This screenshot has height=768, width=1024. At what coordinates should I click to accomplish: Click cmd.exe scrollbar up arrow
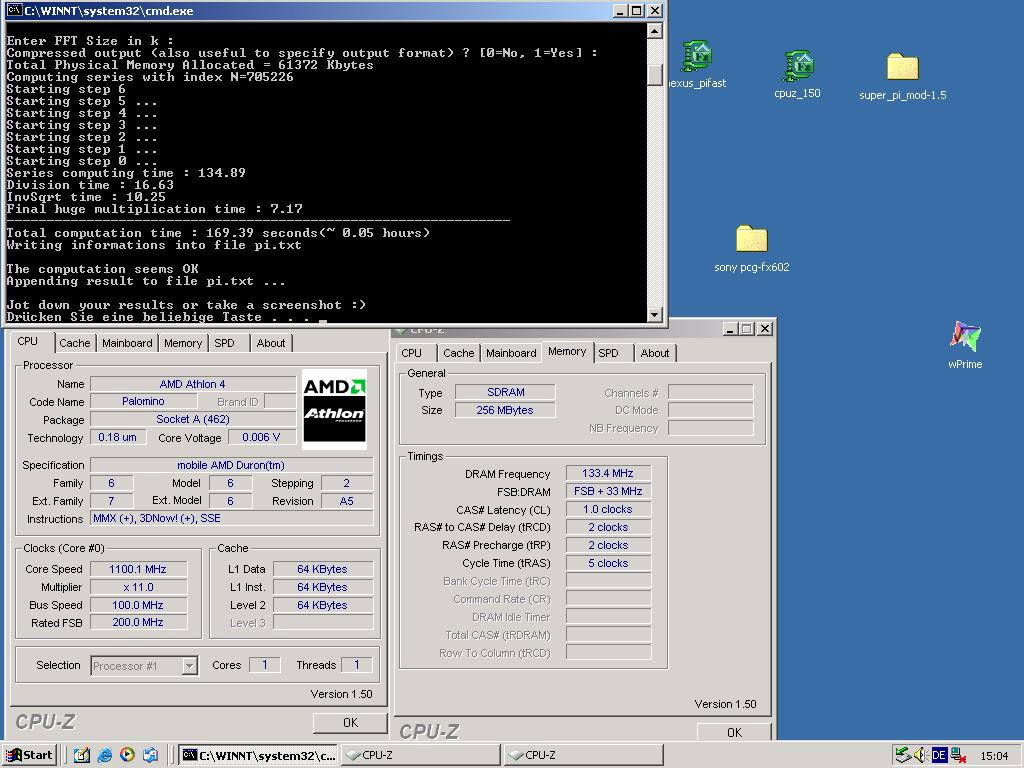[x=655, y=31]
